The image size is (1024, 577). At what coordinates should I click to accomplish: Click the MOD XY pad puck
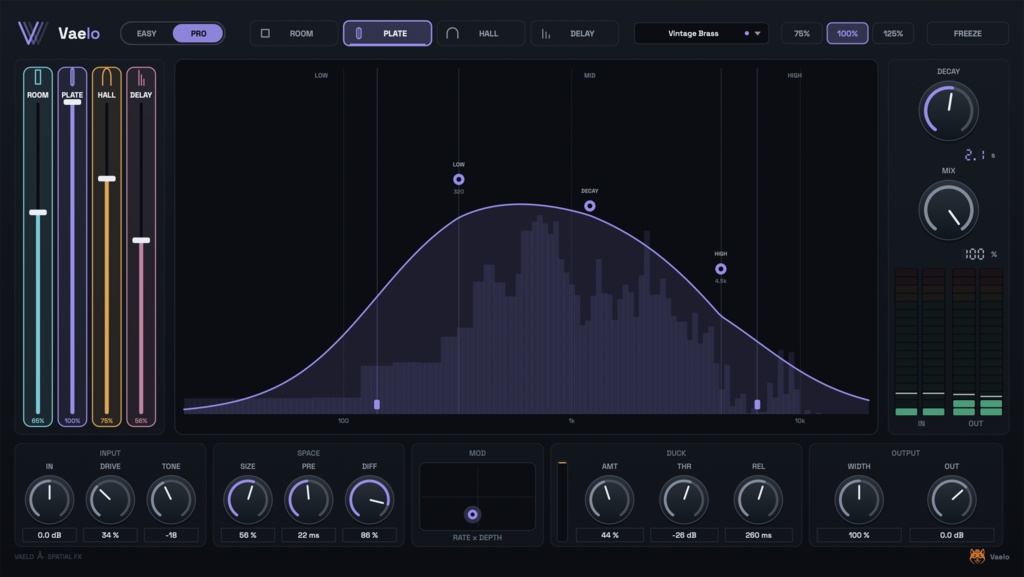click(x=472, y=514)
